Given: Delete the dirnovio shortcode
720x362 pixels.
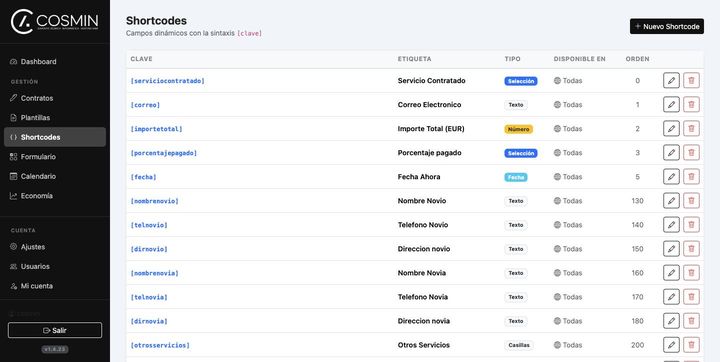Looking at the screenshot, I should (691, 249).
